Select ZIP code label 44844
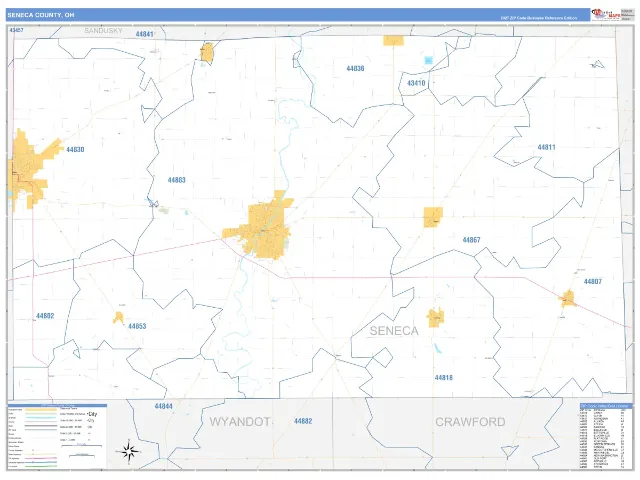The image size is (640, 480). (x=163, y=406)
